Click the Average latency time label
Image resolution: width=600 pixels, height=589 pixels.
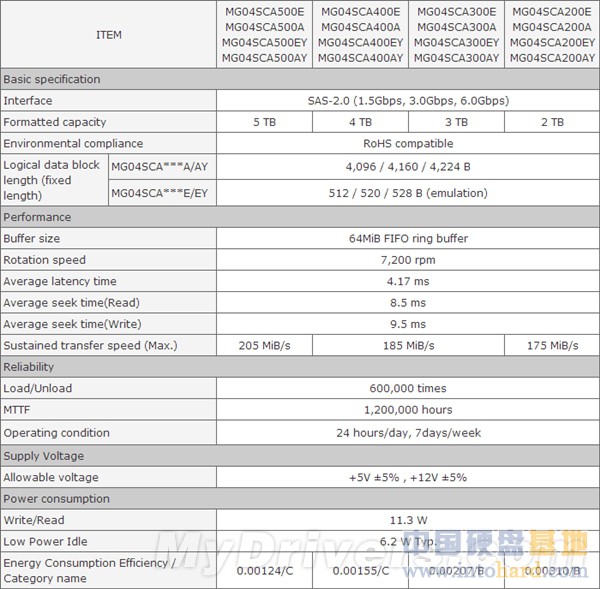[x=60, y=281]
